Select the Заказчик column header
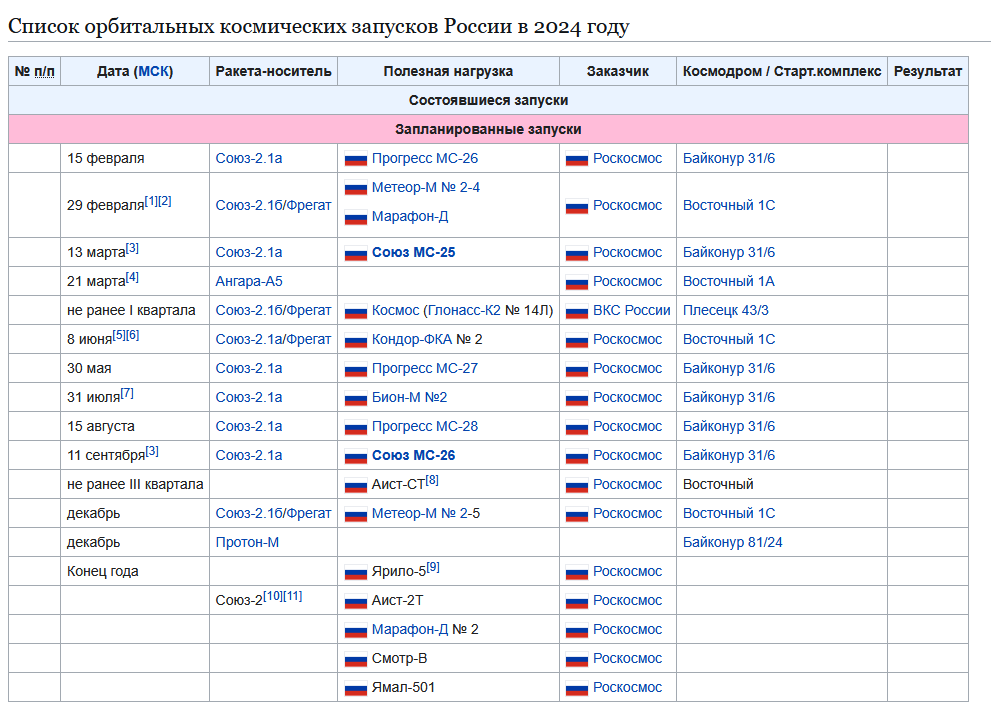Screen dimensions: 991x711 (618, 71)
